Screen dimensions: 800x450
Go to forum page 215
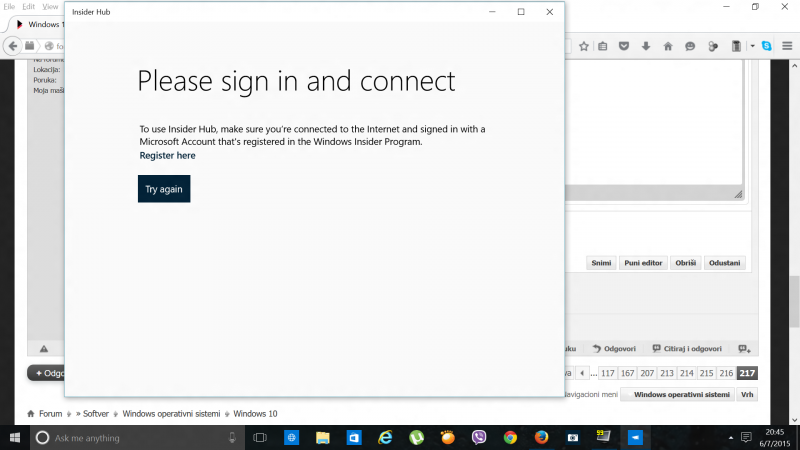click(706, 373)
